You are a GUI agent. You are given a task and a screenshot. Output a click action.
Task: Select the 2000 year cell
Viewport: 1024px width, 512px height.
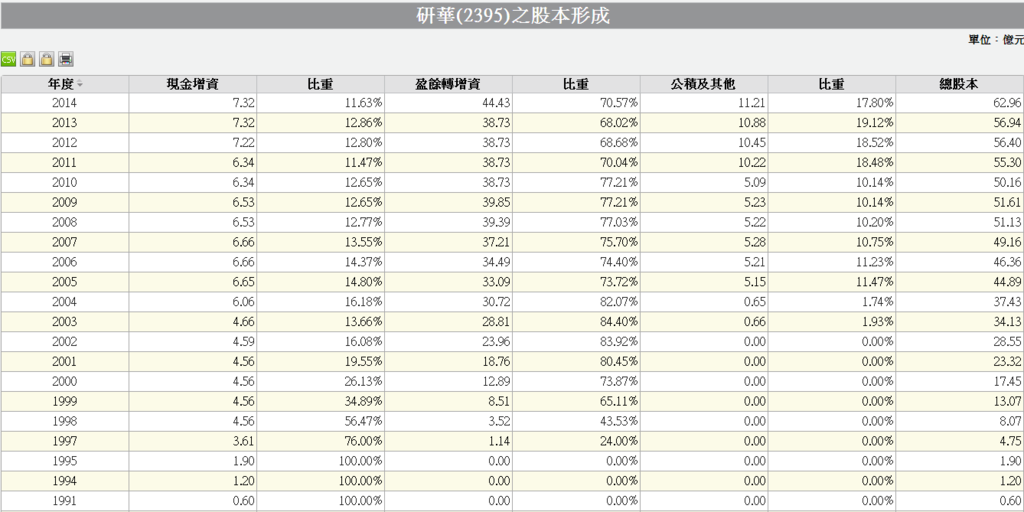click(65, 381)
